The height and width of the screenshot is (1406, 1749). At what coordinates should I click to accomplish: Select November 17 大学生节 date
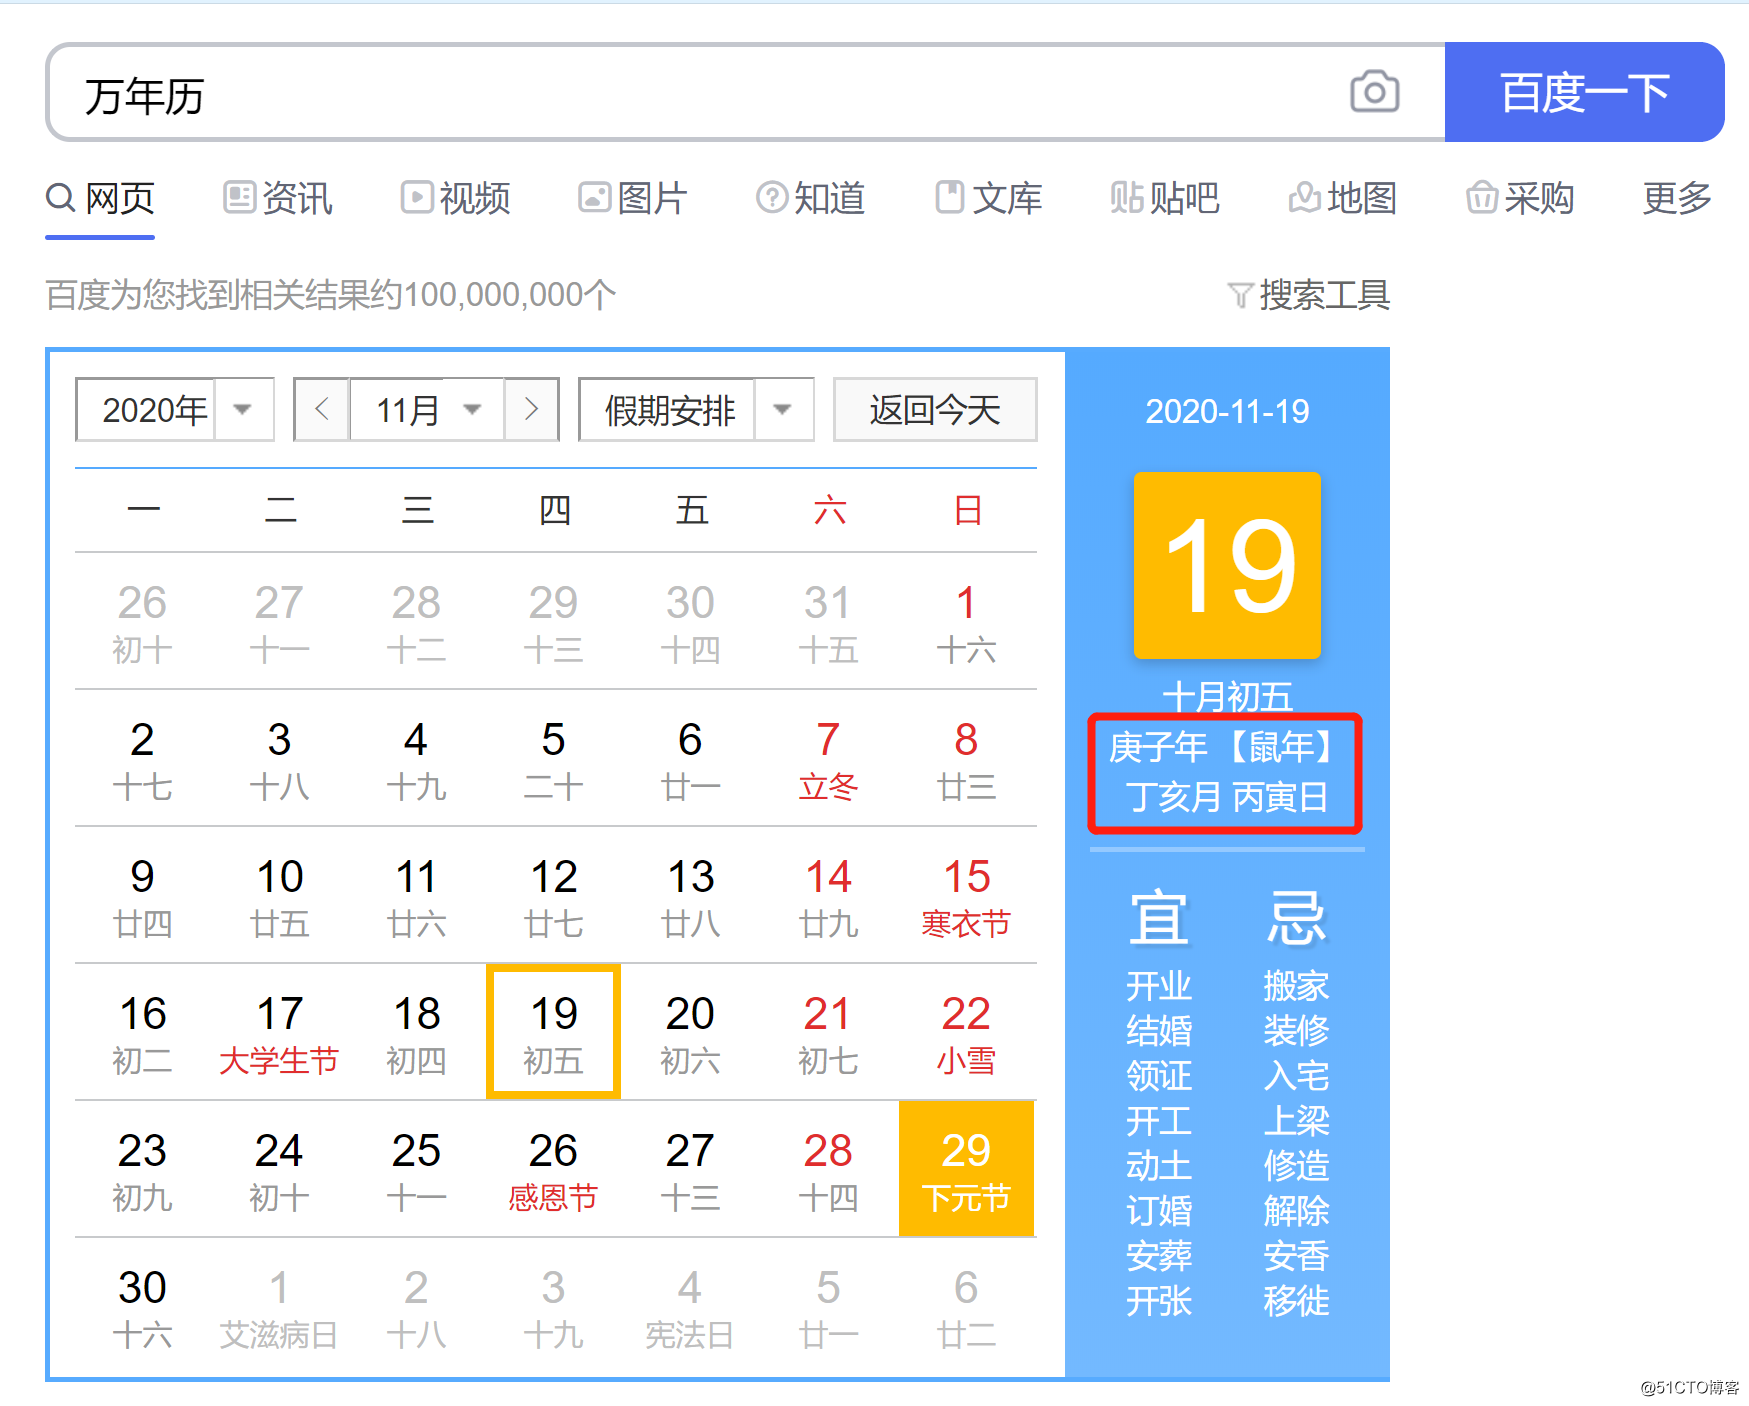click(x=279, y=1033)
